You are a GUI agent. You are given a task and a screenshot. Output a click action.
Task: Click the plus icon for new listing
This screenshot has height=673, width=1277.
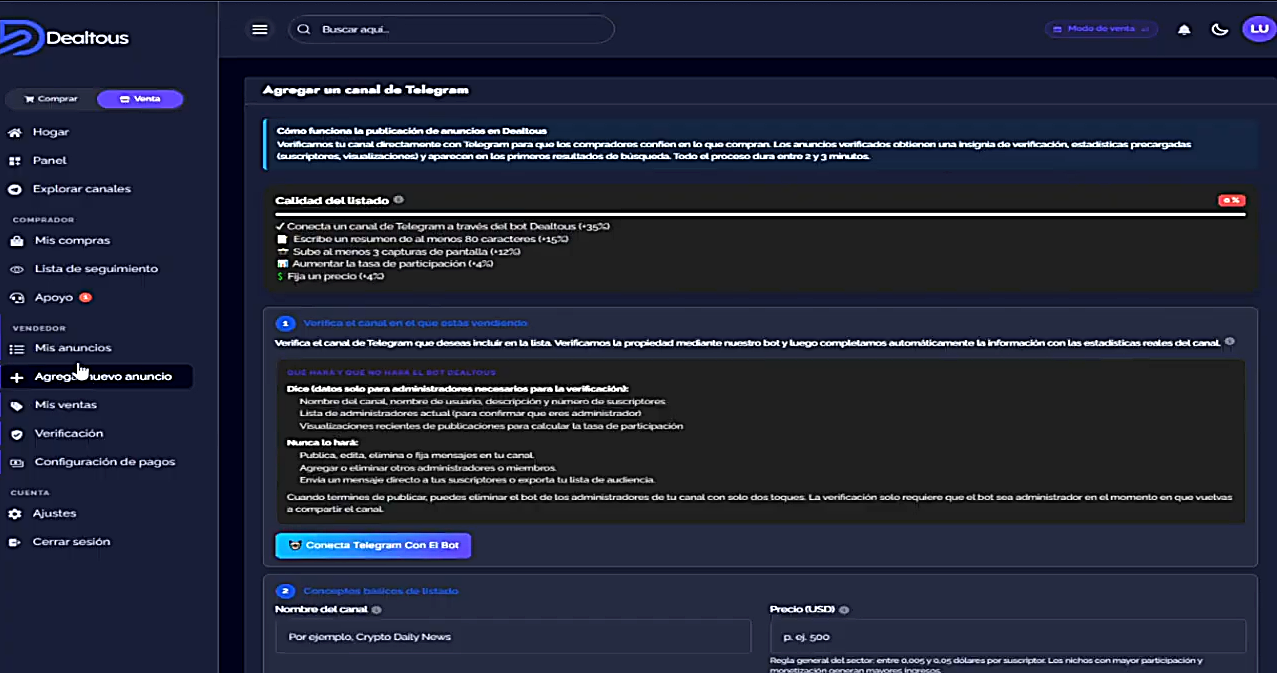tap(16, 378)
